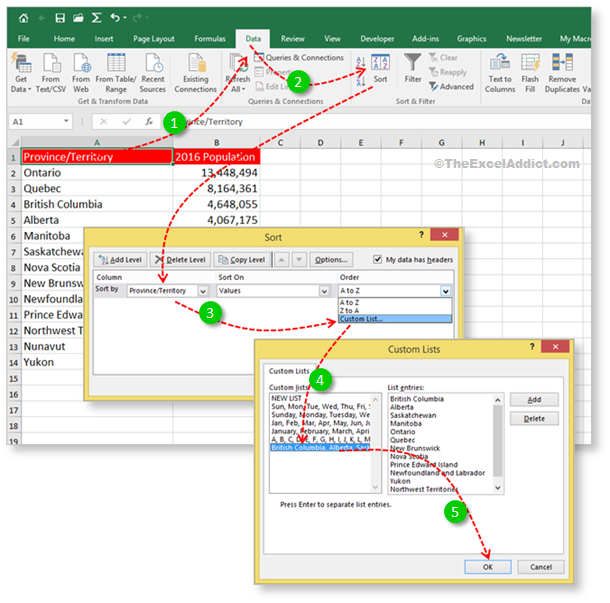This screenshot has height=603, width=610.
Task: Click the Home icon in quick access toolbar
Action: (x=23, y=18)
